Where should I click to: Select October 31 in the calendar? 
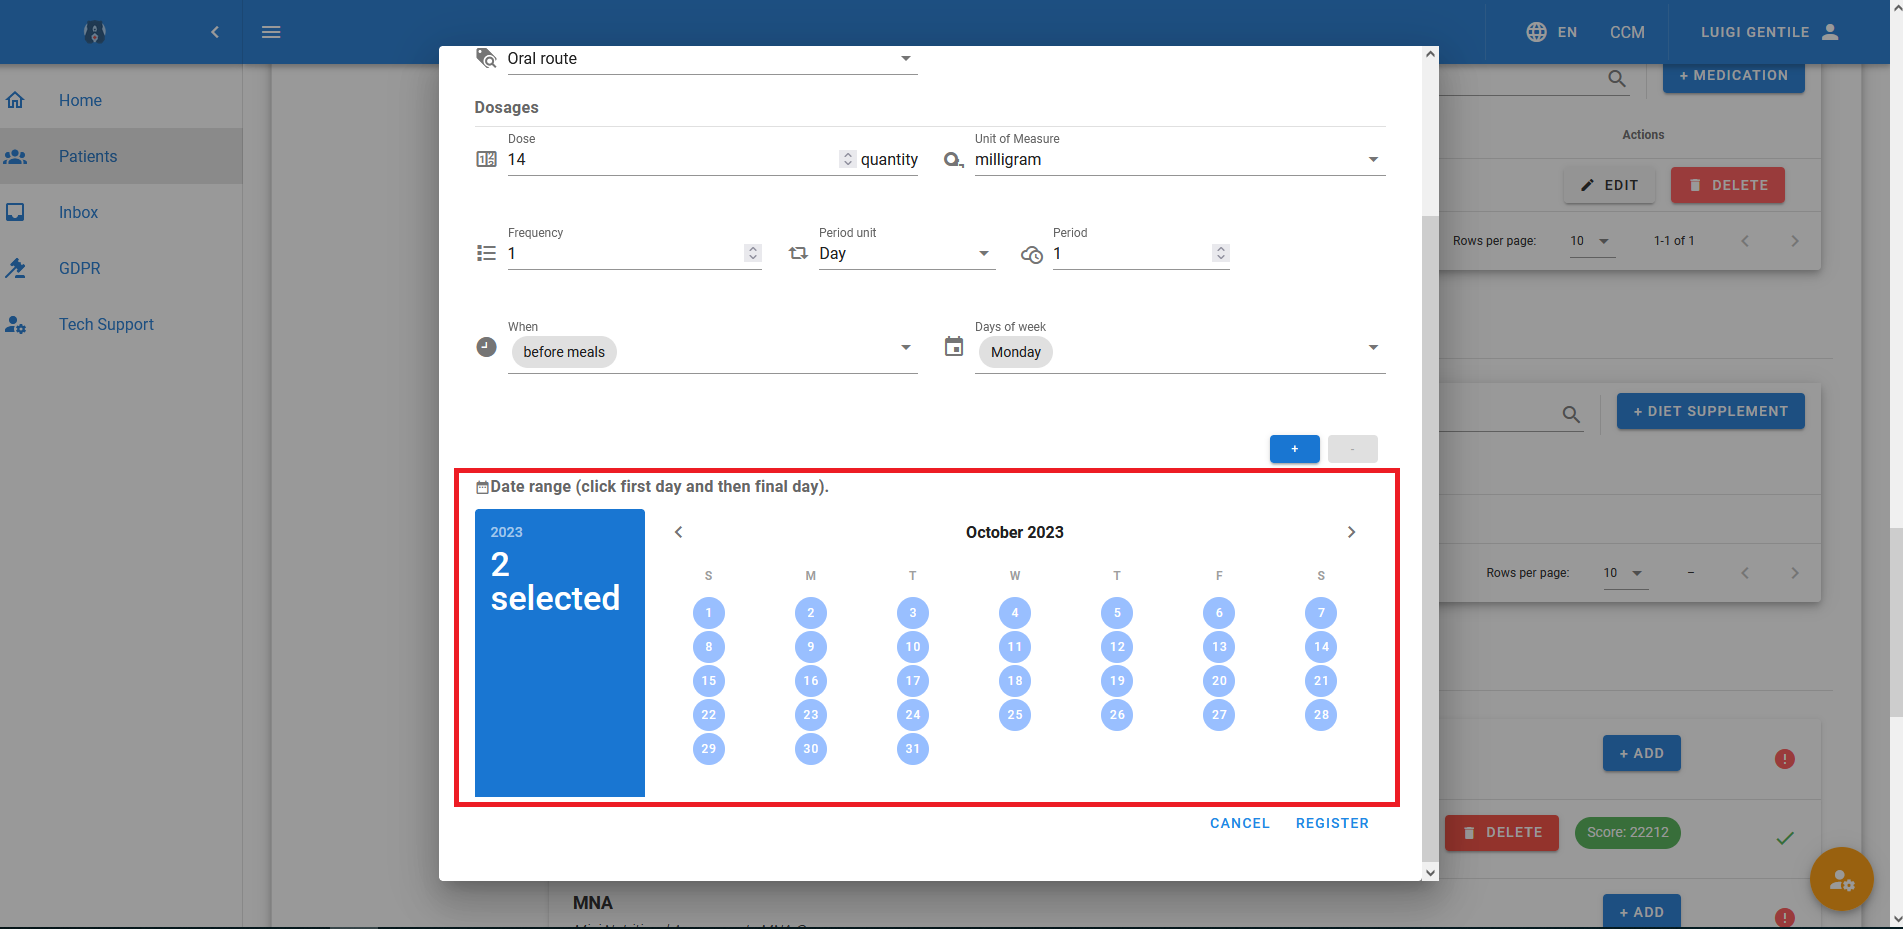(913, 749)
